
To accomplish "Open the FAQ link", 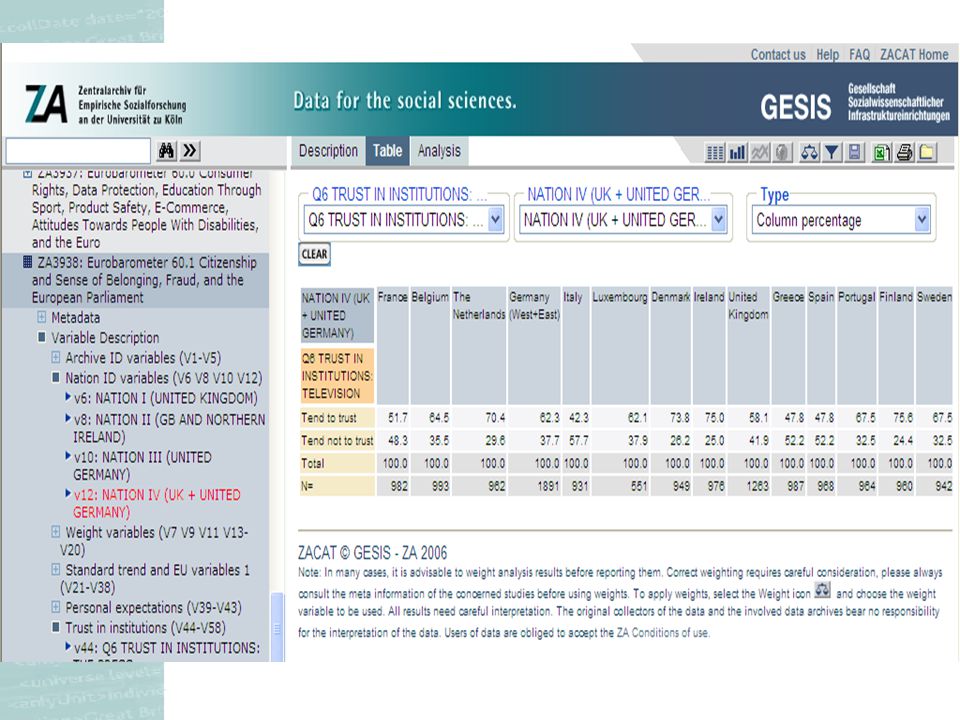I will coord(860,54).
